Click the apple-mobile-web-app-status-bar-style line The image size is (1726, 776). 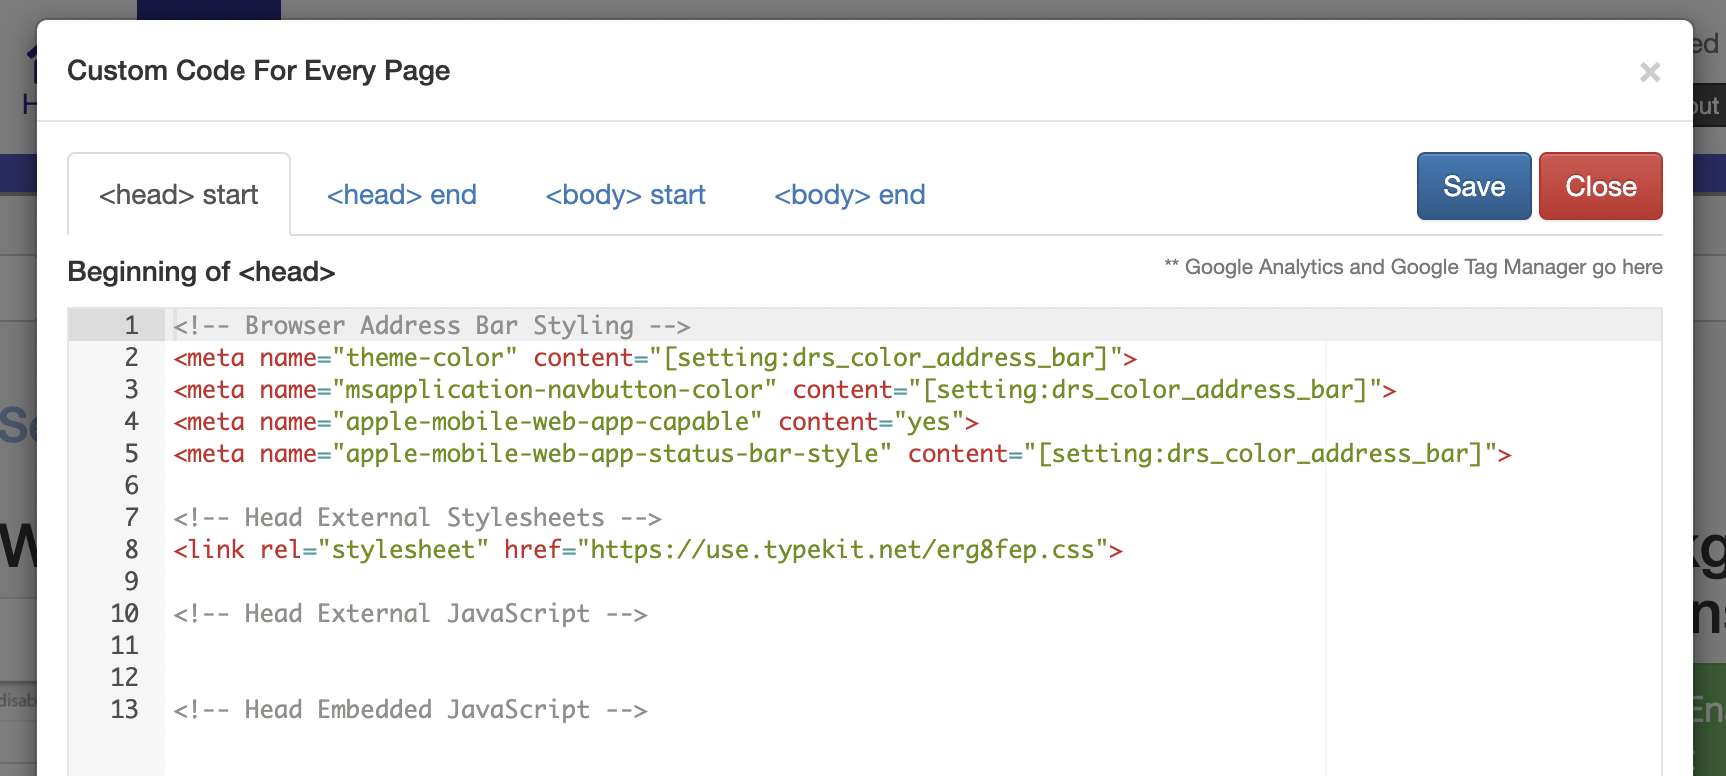(x=841, y=454)
